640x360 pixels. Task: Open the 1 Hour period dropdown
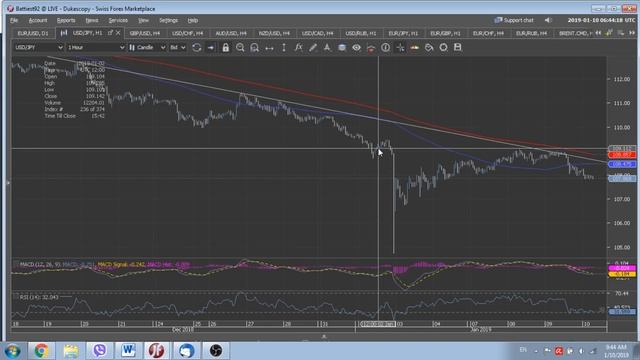pos(96,48)
